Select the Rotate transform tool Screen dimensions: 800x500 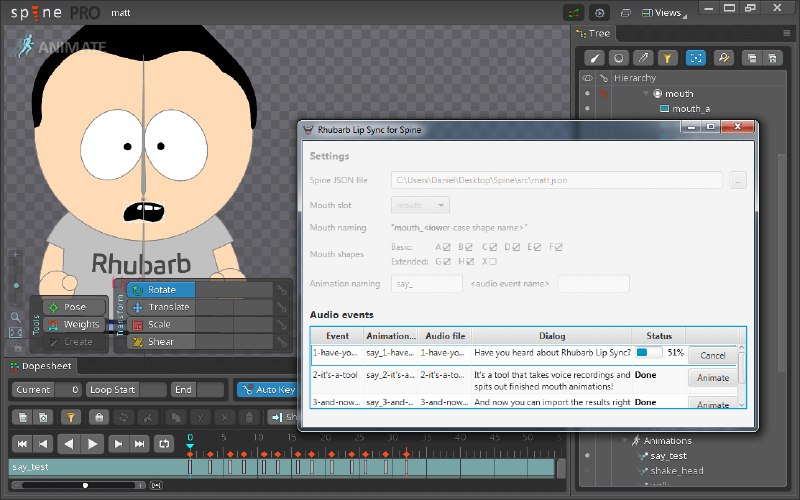161,290
